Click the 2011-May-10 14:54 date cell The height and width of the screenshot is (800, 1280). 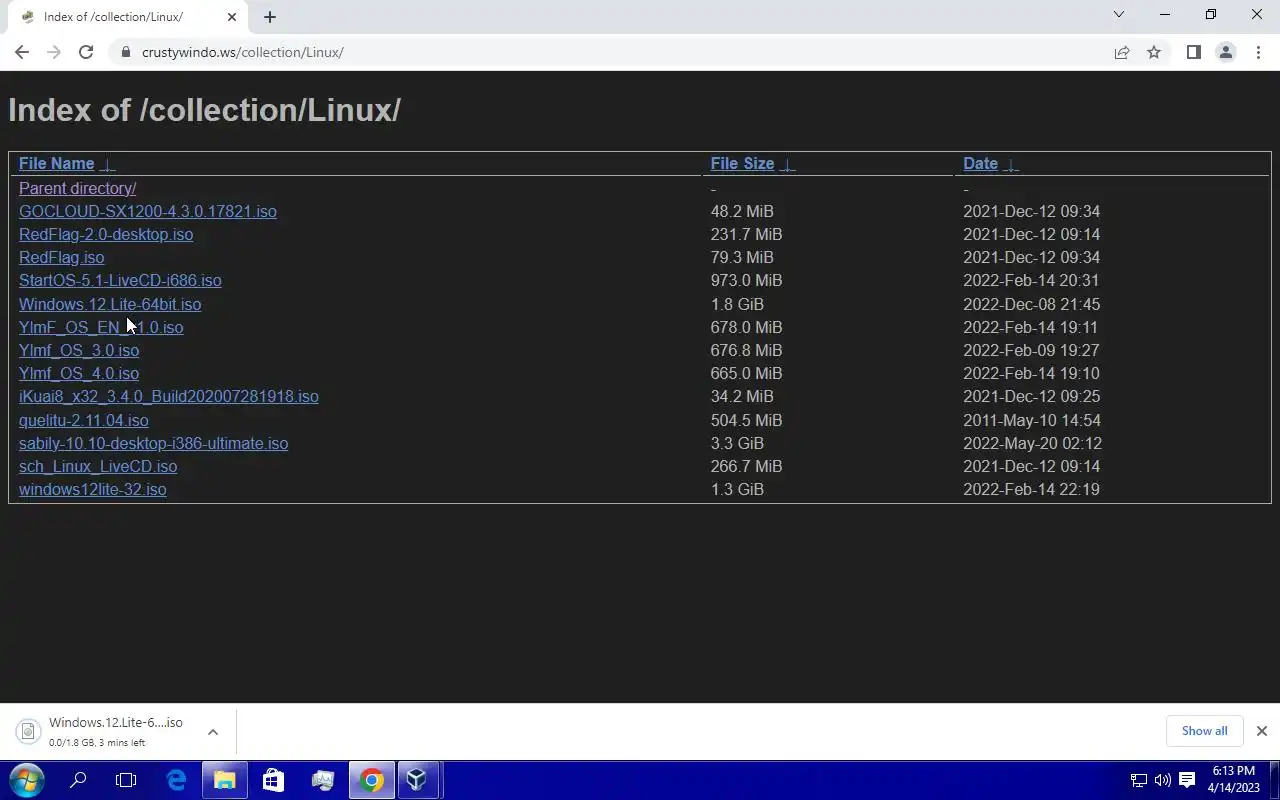coord(1031,421)
